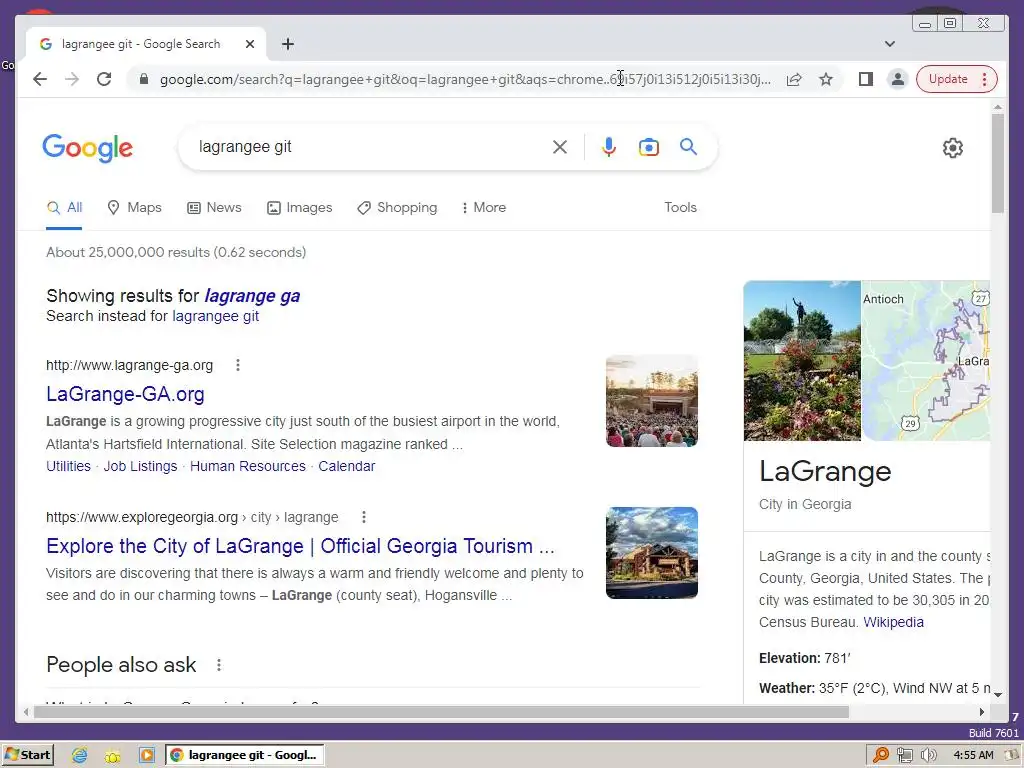The height and width of the screenshot is (768, 1024).
Task: Click scroll right arrow on horizontal scrollbar
Action: 982,712
